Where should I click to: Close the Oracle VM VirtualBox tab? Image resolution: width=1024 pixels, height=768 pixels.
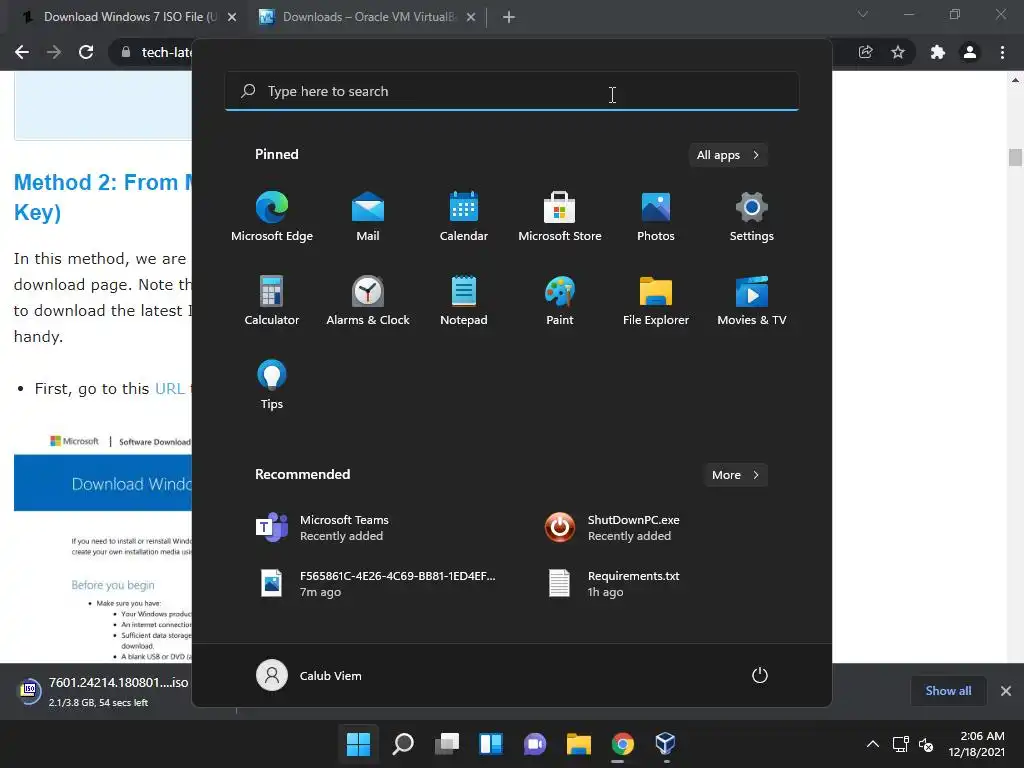tap(471, 17)
